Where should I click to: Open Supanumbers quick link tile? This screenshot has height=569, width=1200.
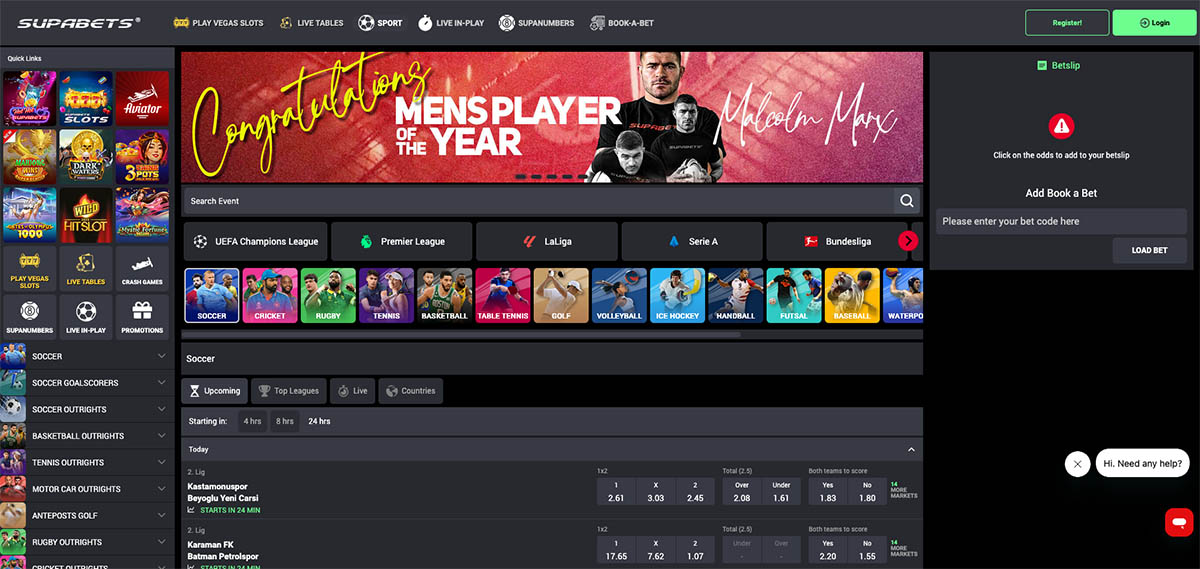click(x=29, y=316)
